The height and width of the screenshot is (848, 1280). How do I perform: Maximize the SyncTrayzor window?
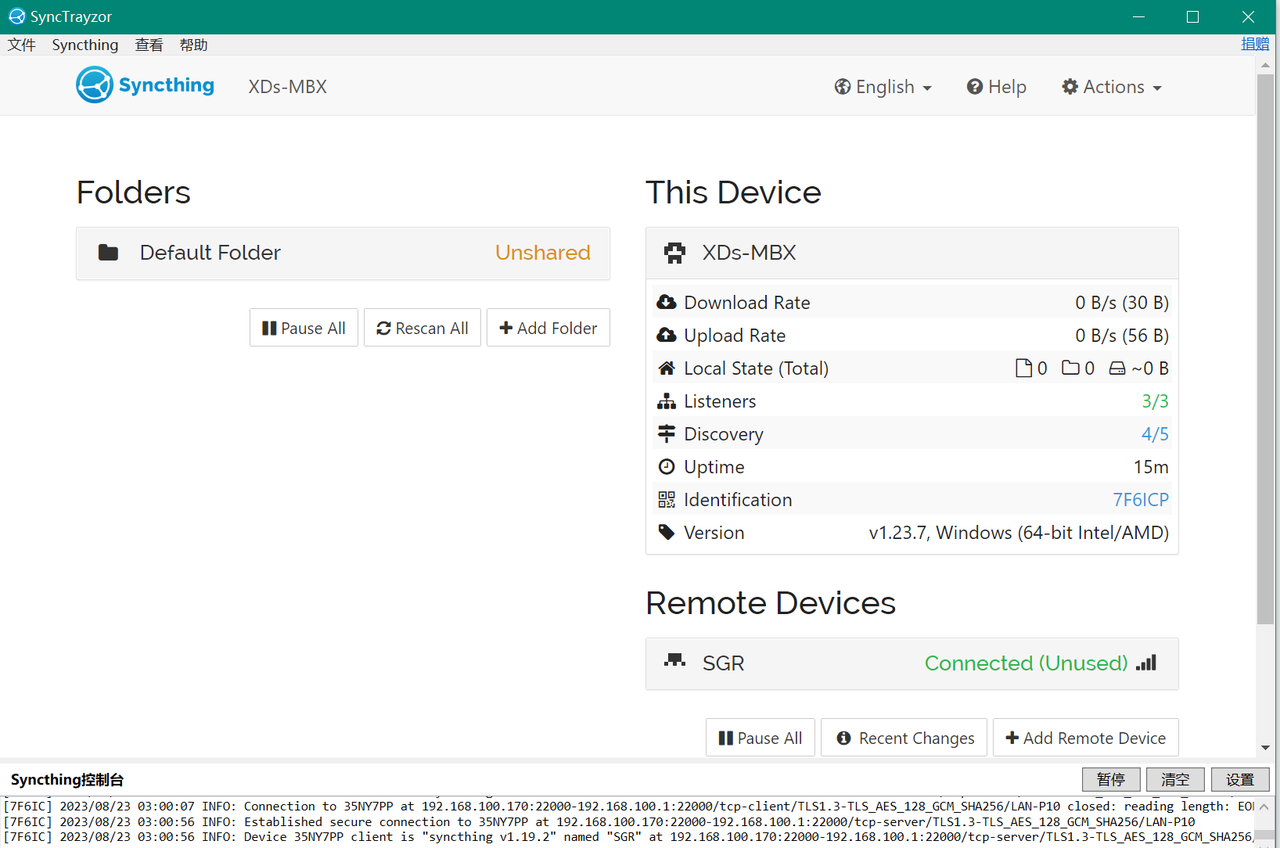[1192, 17]
